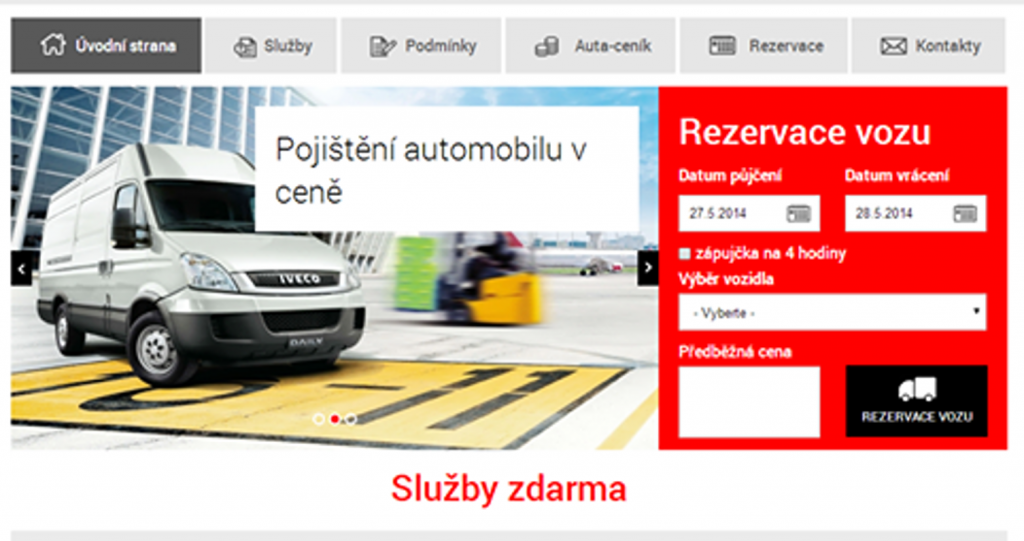
Task: Open the Kontakty tab
Action: [x=929, y=46]
